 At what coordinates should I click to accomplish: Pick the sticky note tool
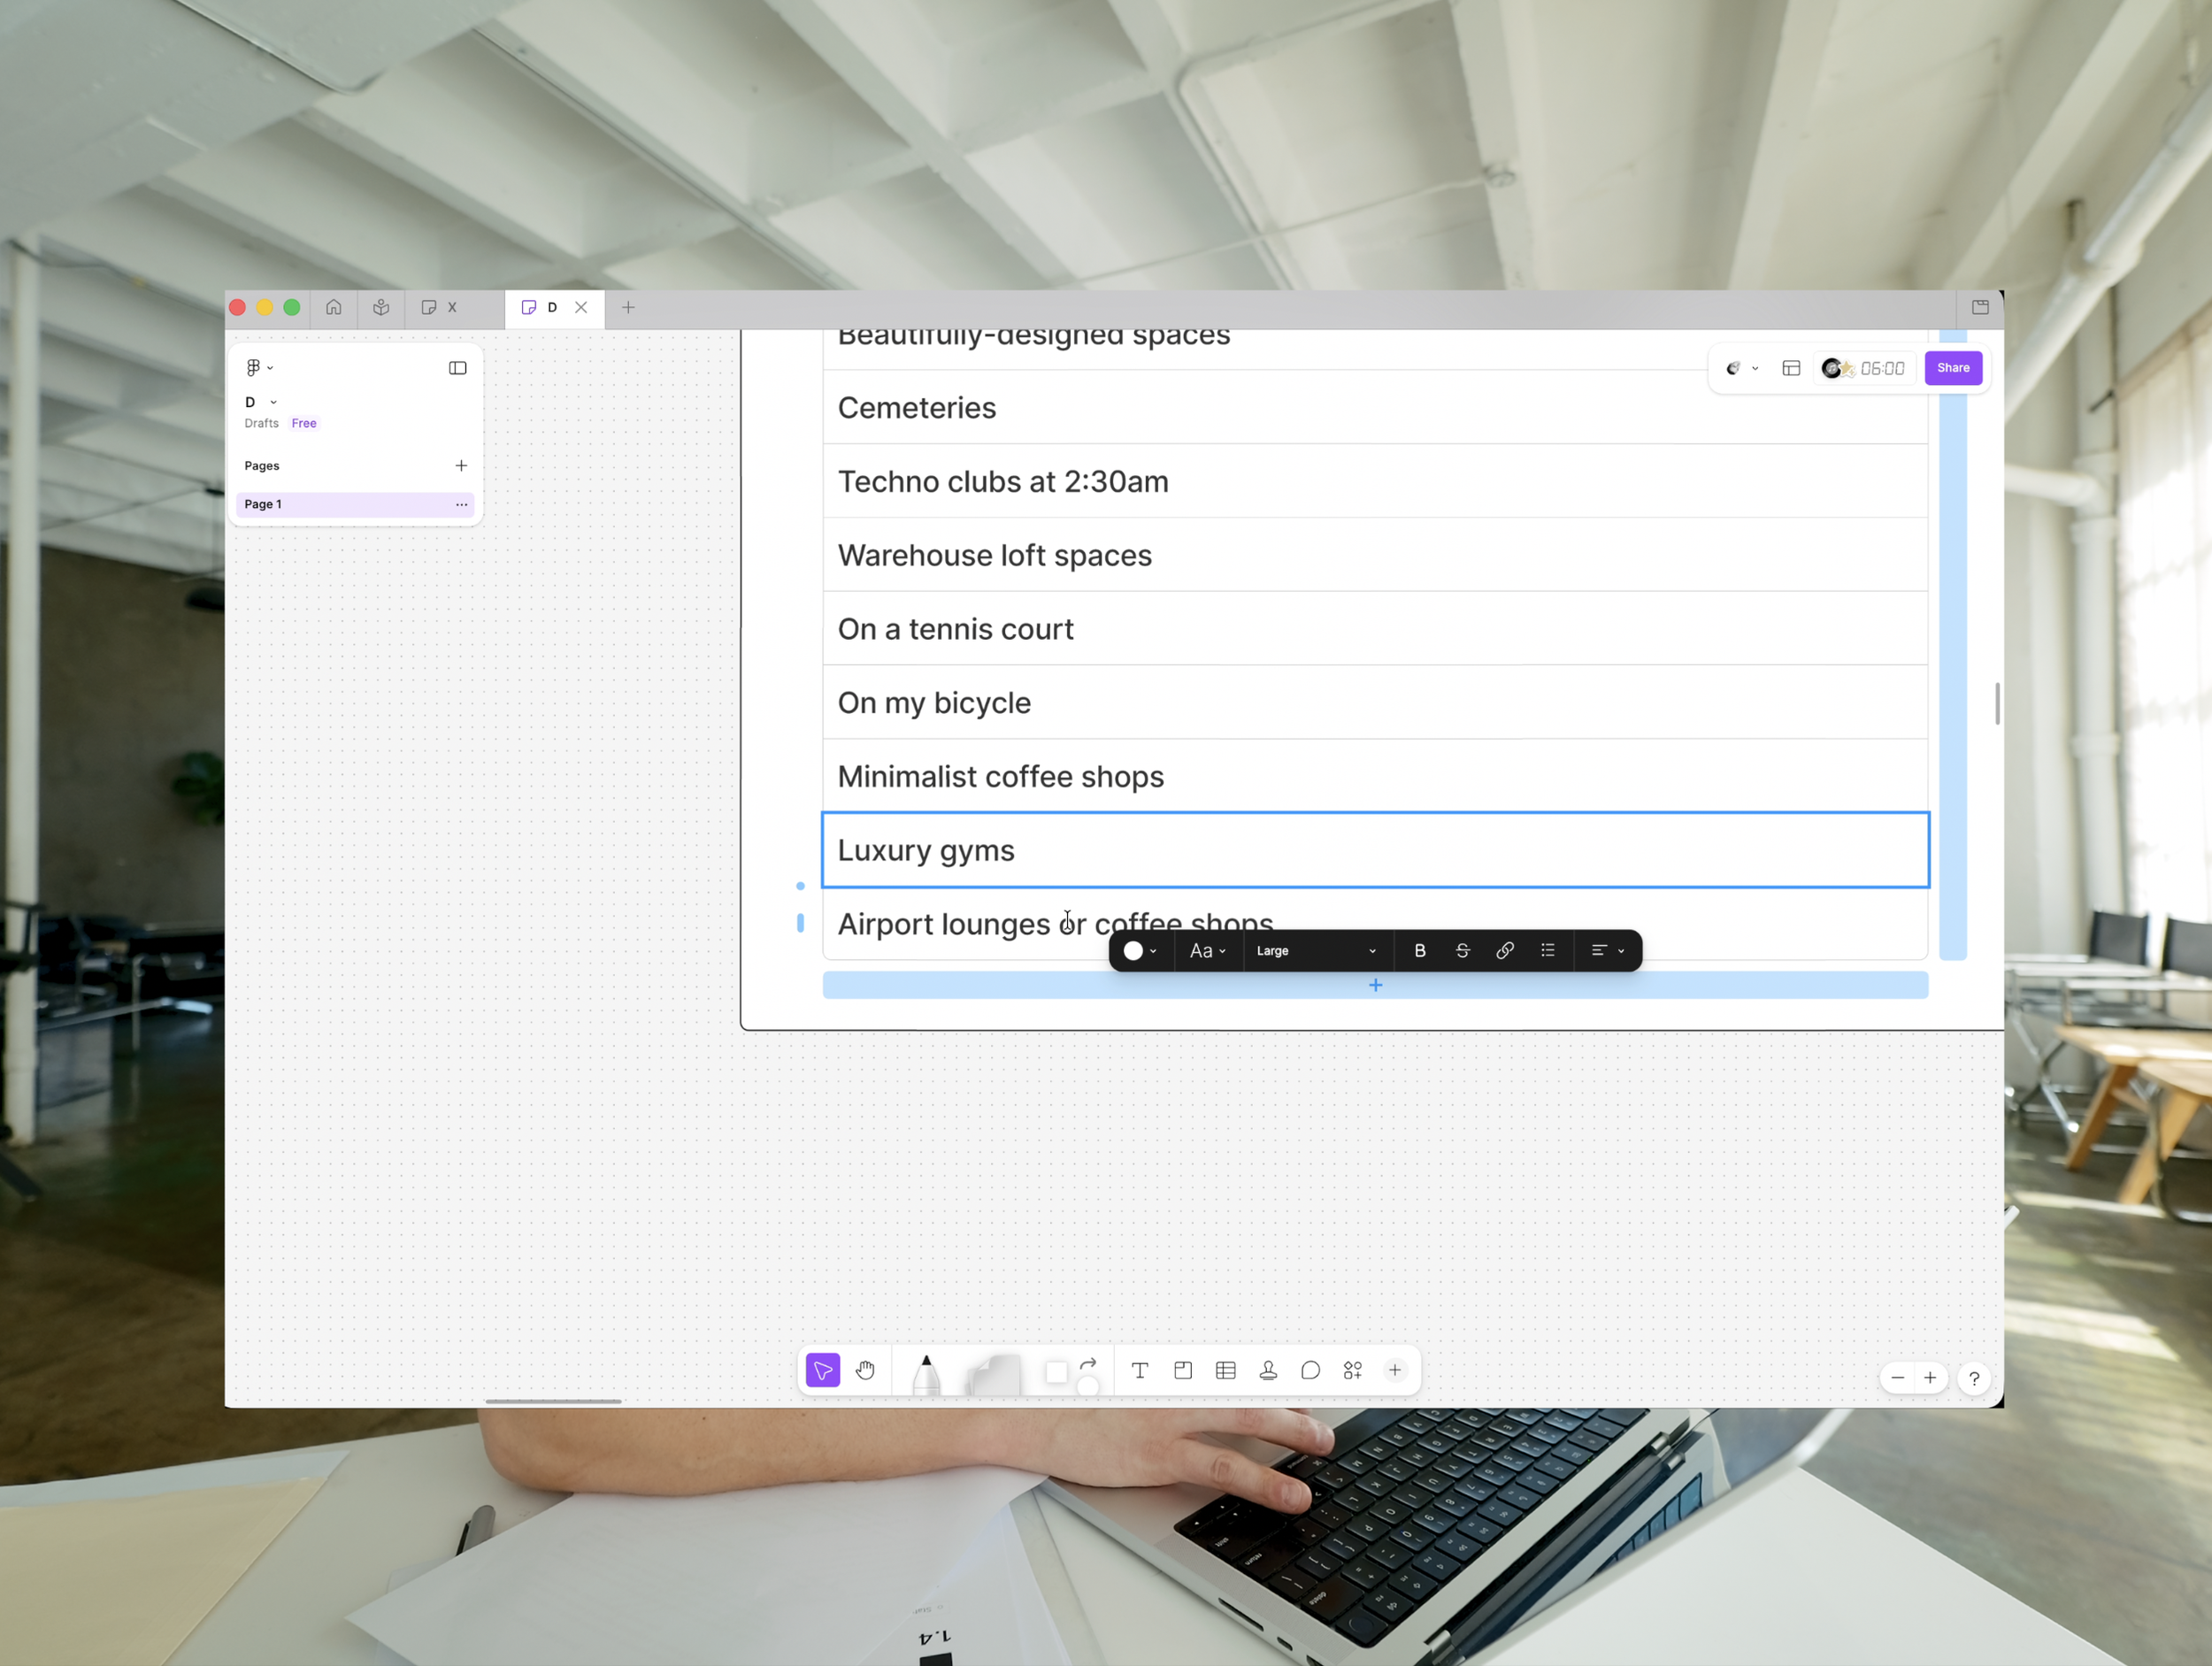(x=993, y=1374)
